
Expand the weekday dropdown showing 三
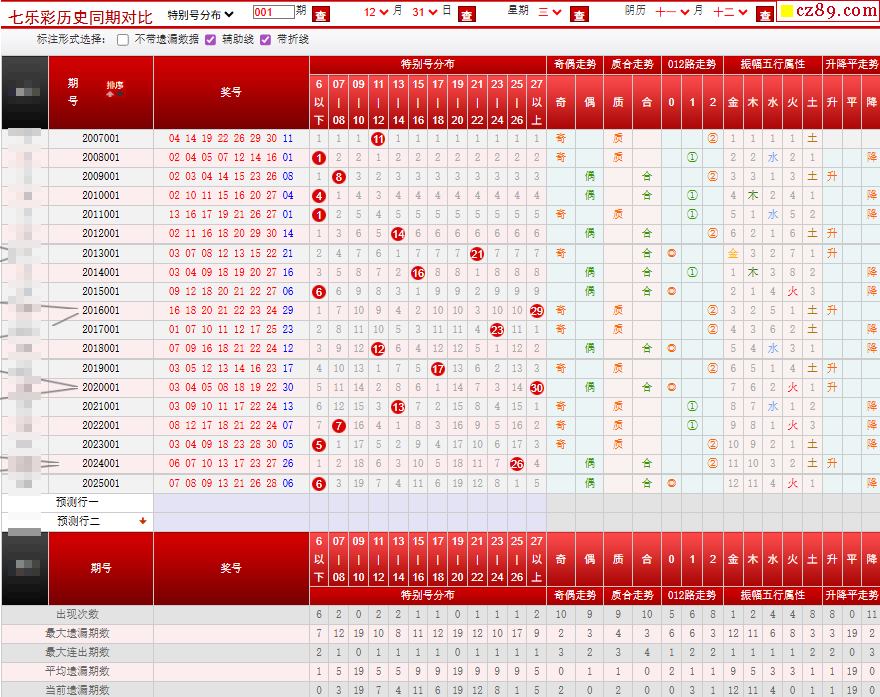click(549, 12)
